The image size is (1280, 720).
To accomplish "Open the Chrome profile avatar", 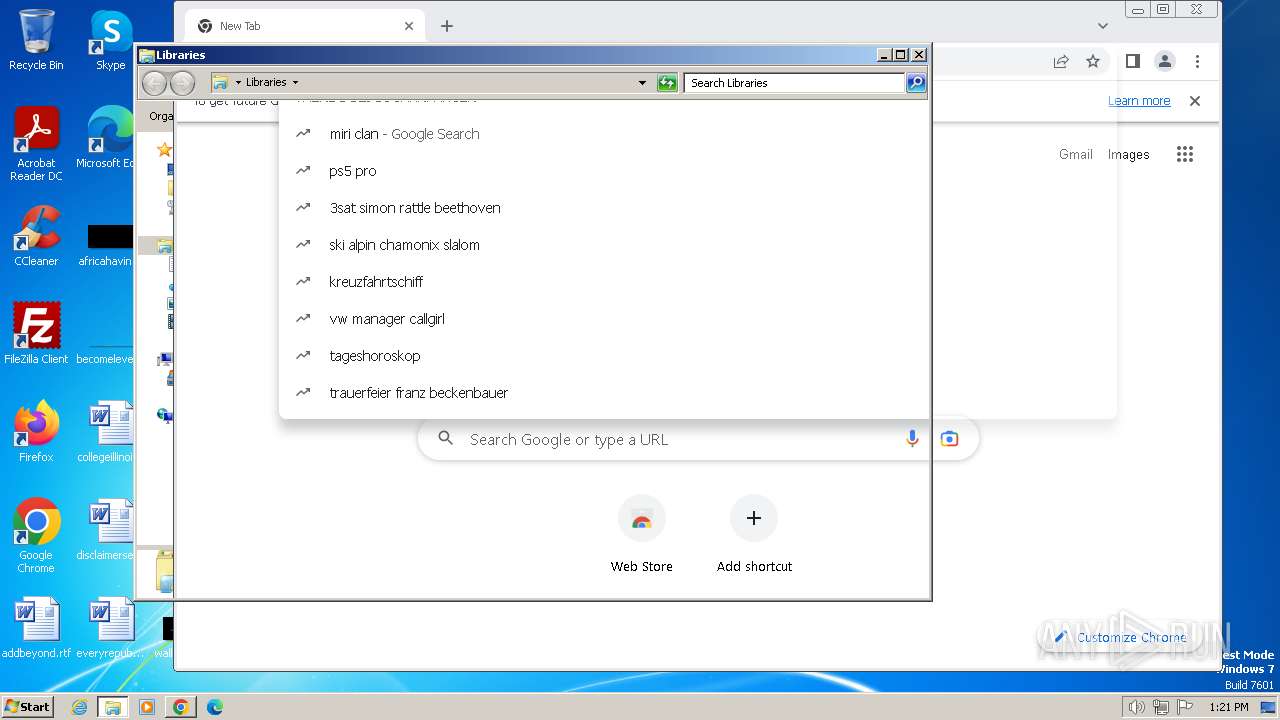I will click(1164, 61).
